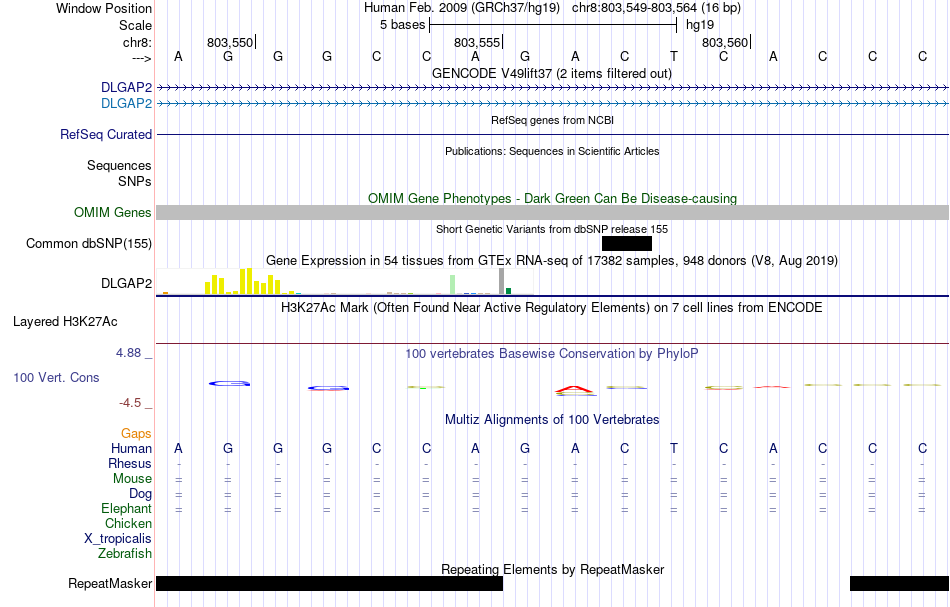Screen dimensions: 950x607
Task: Click the red PhyloP conservation peak
Action: pyautogui.click(x=574, y=389)
